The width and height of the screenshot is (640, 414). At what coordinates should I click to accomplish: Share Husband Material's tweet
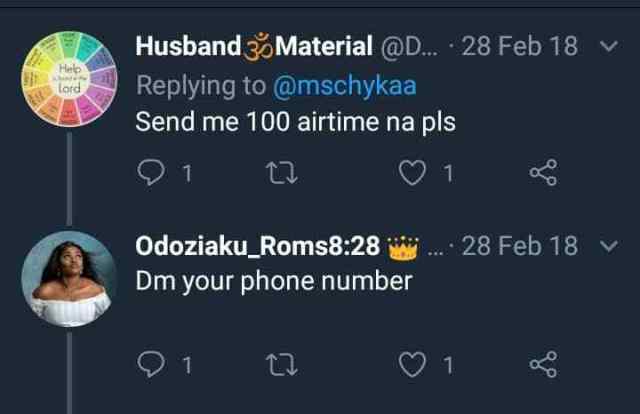click(541, 174)
